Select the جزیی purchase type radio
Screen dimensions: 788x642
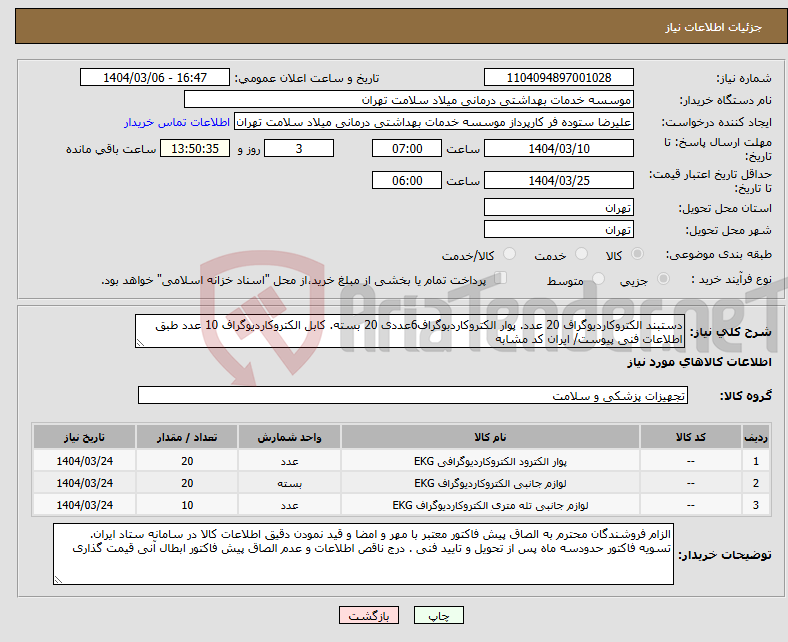click(x=663, y=279)
